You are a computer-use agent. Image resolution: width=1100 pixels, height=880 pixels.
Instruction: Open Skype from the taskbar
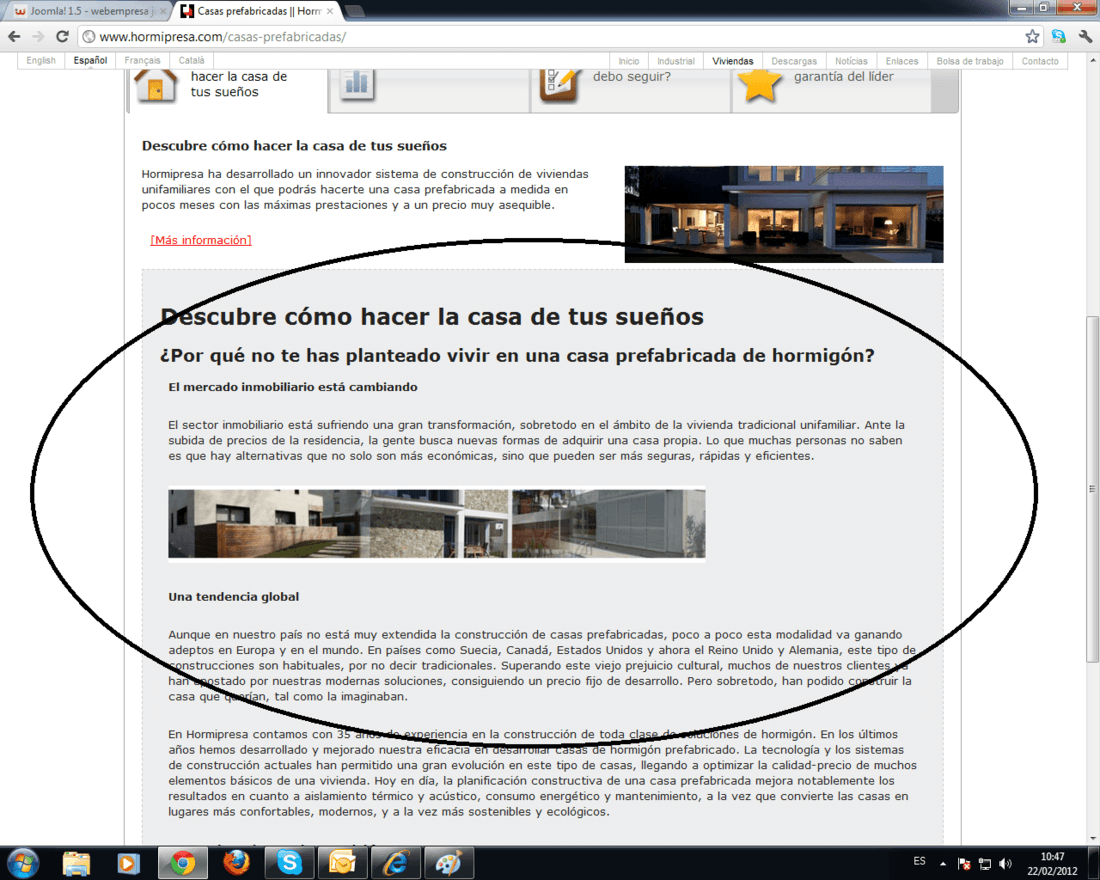288,863
